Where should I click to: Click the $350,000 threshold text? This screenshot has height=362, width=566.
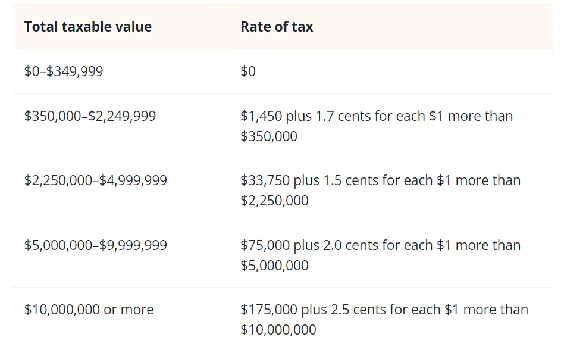tap(269, 136)
